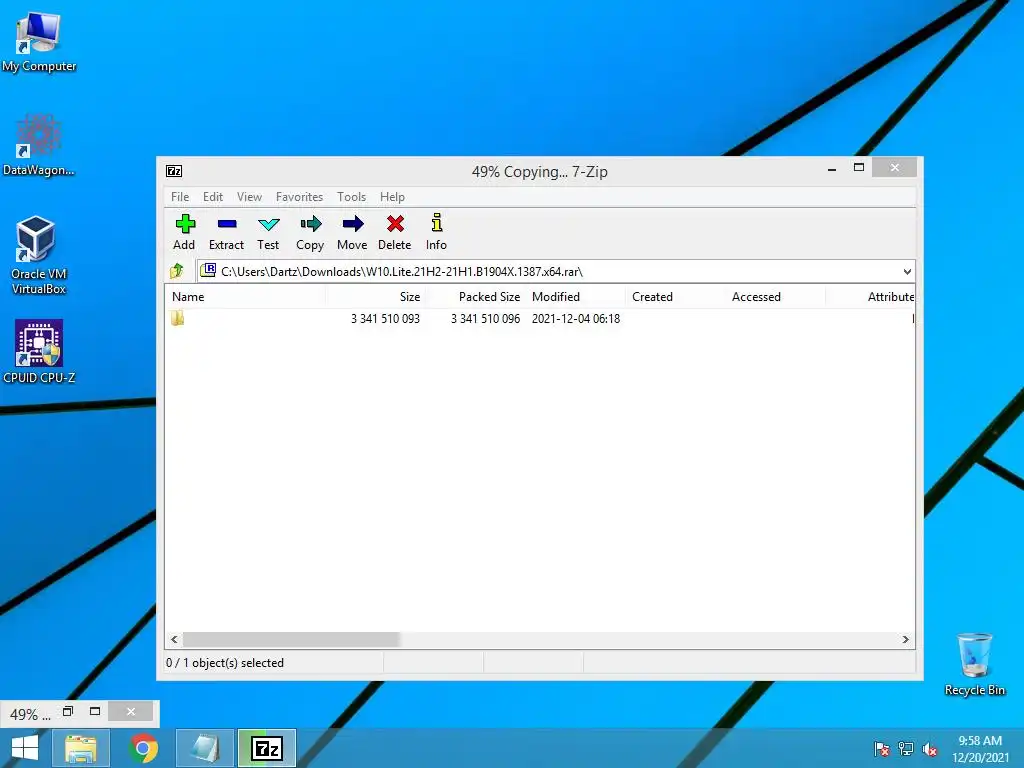1024x768 pixels.
Task: Sort by Size column header
Action: tap(376, 296)
